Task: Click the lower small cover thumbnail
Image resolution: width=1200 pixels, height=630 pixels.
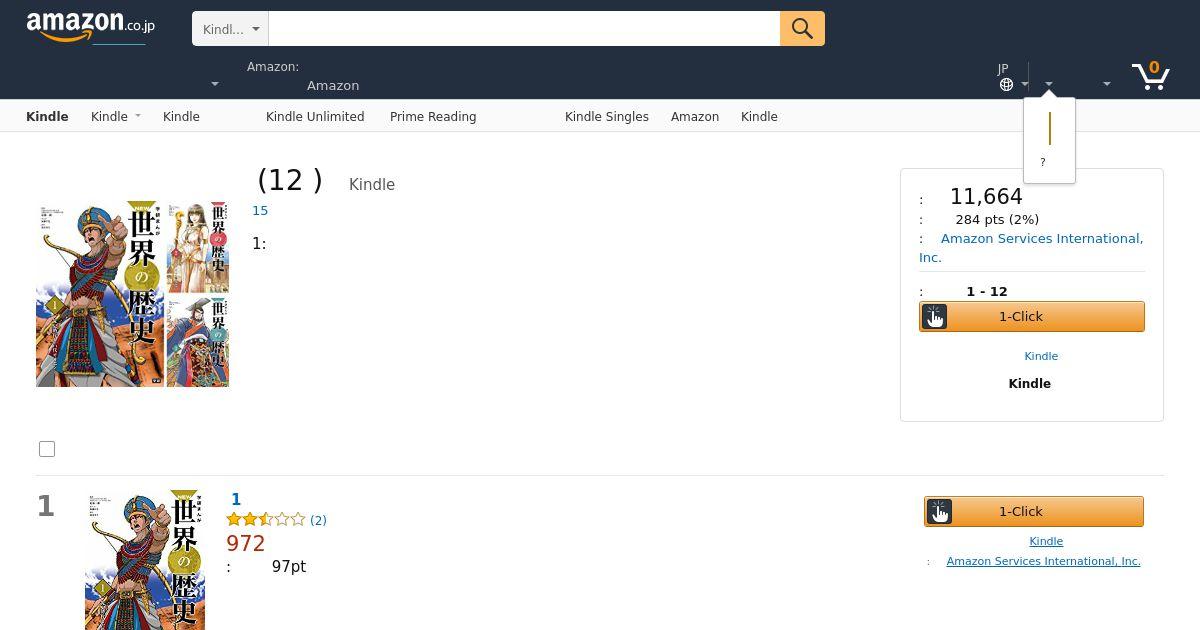Action: 198,342
